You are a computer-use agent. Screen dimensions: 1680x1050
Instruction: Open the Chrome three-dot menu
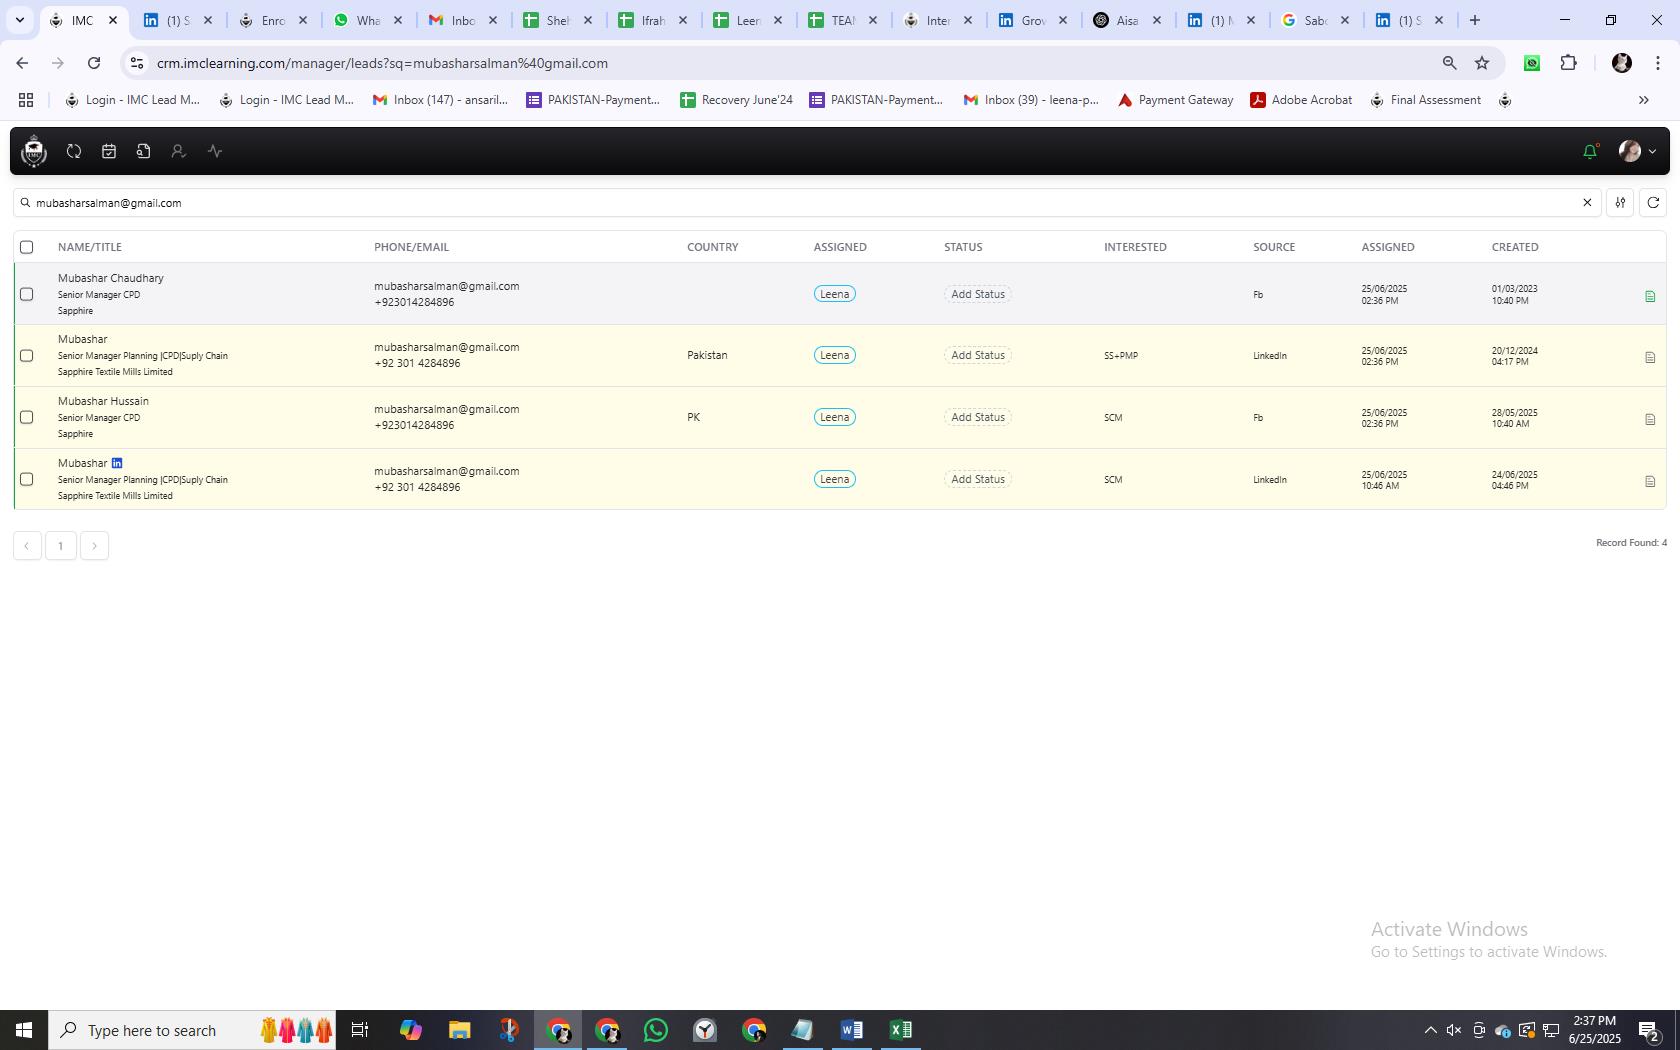(x=1658, y=63)
